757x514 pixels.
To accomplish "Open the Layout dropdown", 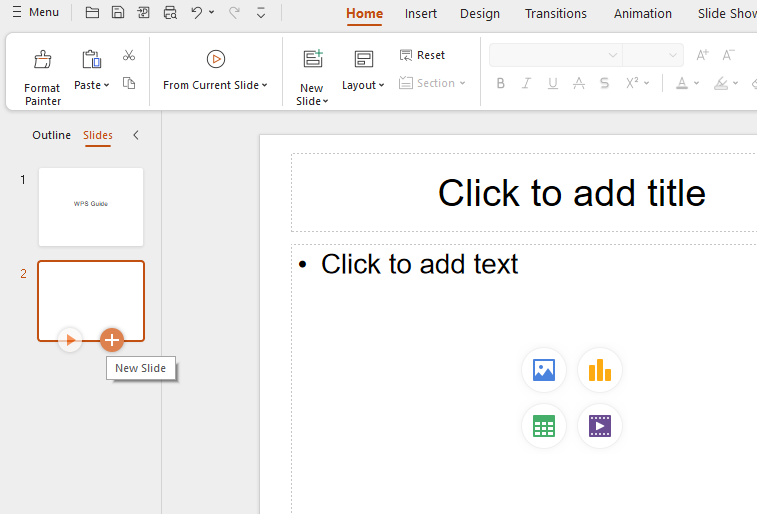I will pos(363,85).
